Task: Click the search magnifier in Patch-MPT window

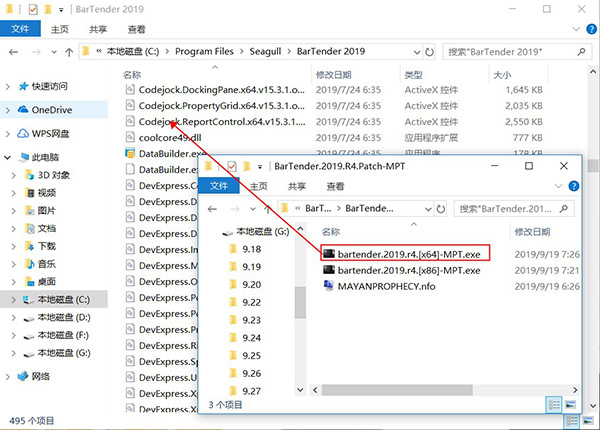Action: [x=563, y=209]
